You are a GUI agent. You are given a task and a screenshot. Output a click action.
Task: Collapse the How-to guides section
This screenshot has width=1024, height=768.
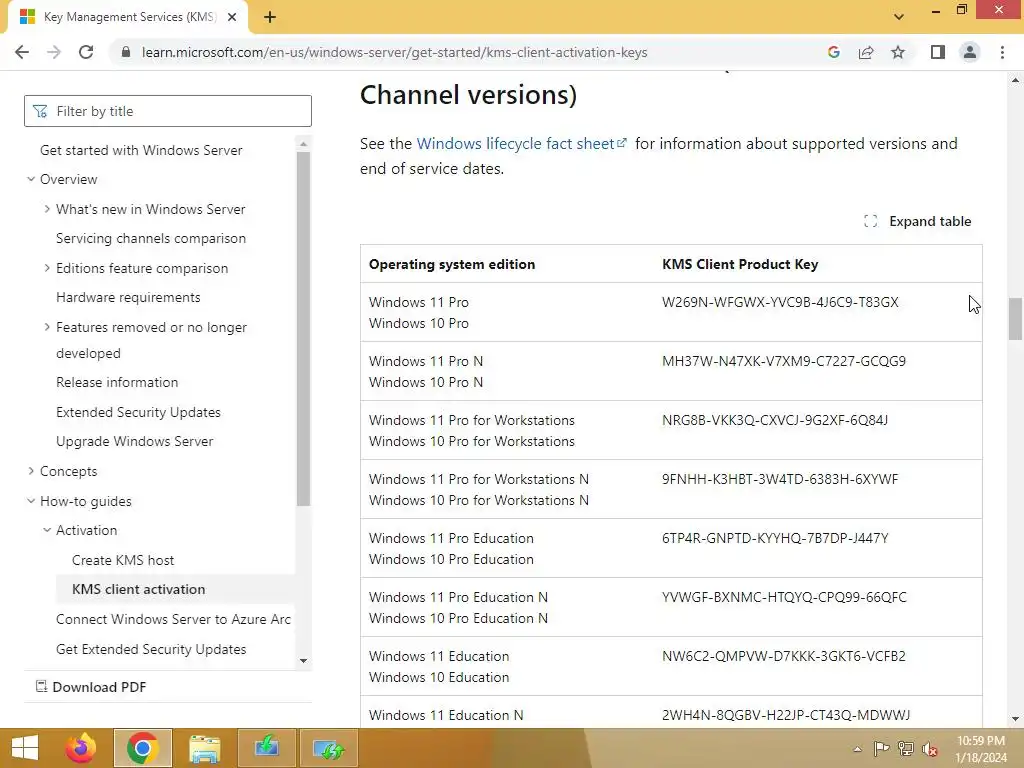(31, 501)
